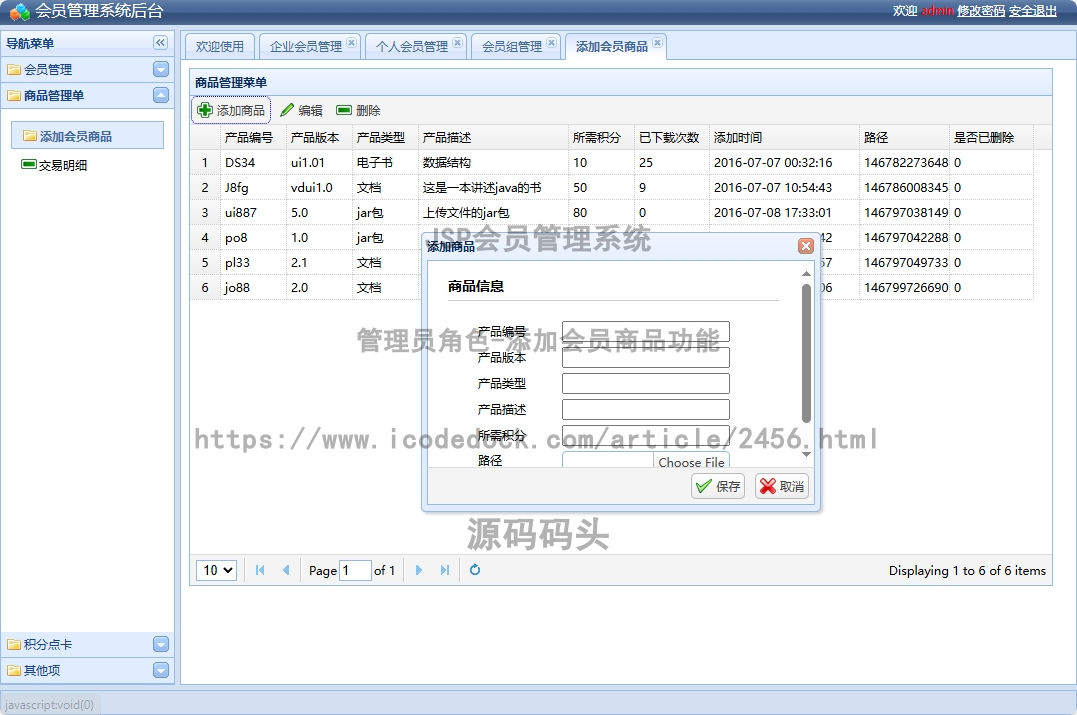Focus the 产品描述 input field
Image resolution: width=1077 pixels, height=715 pixels.
pos(646,409)
